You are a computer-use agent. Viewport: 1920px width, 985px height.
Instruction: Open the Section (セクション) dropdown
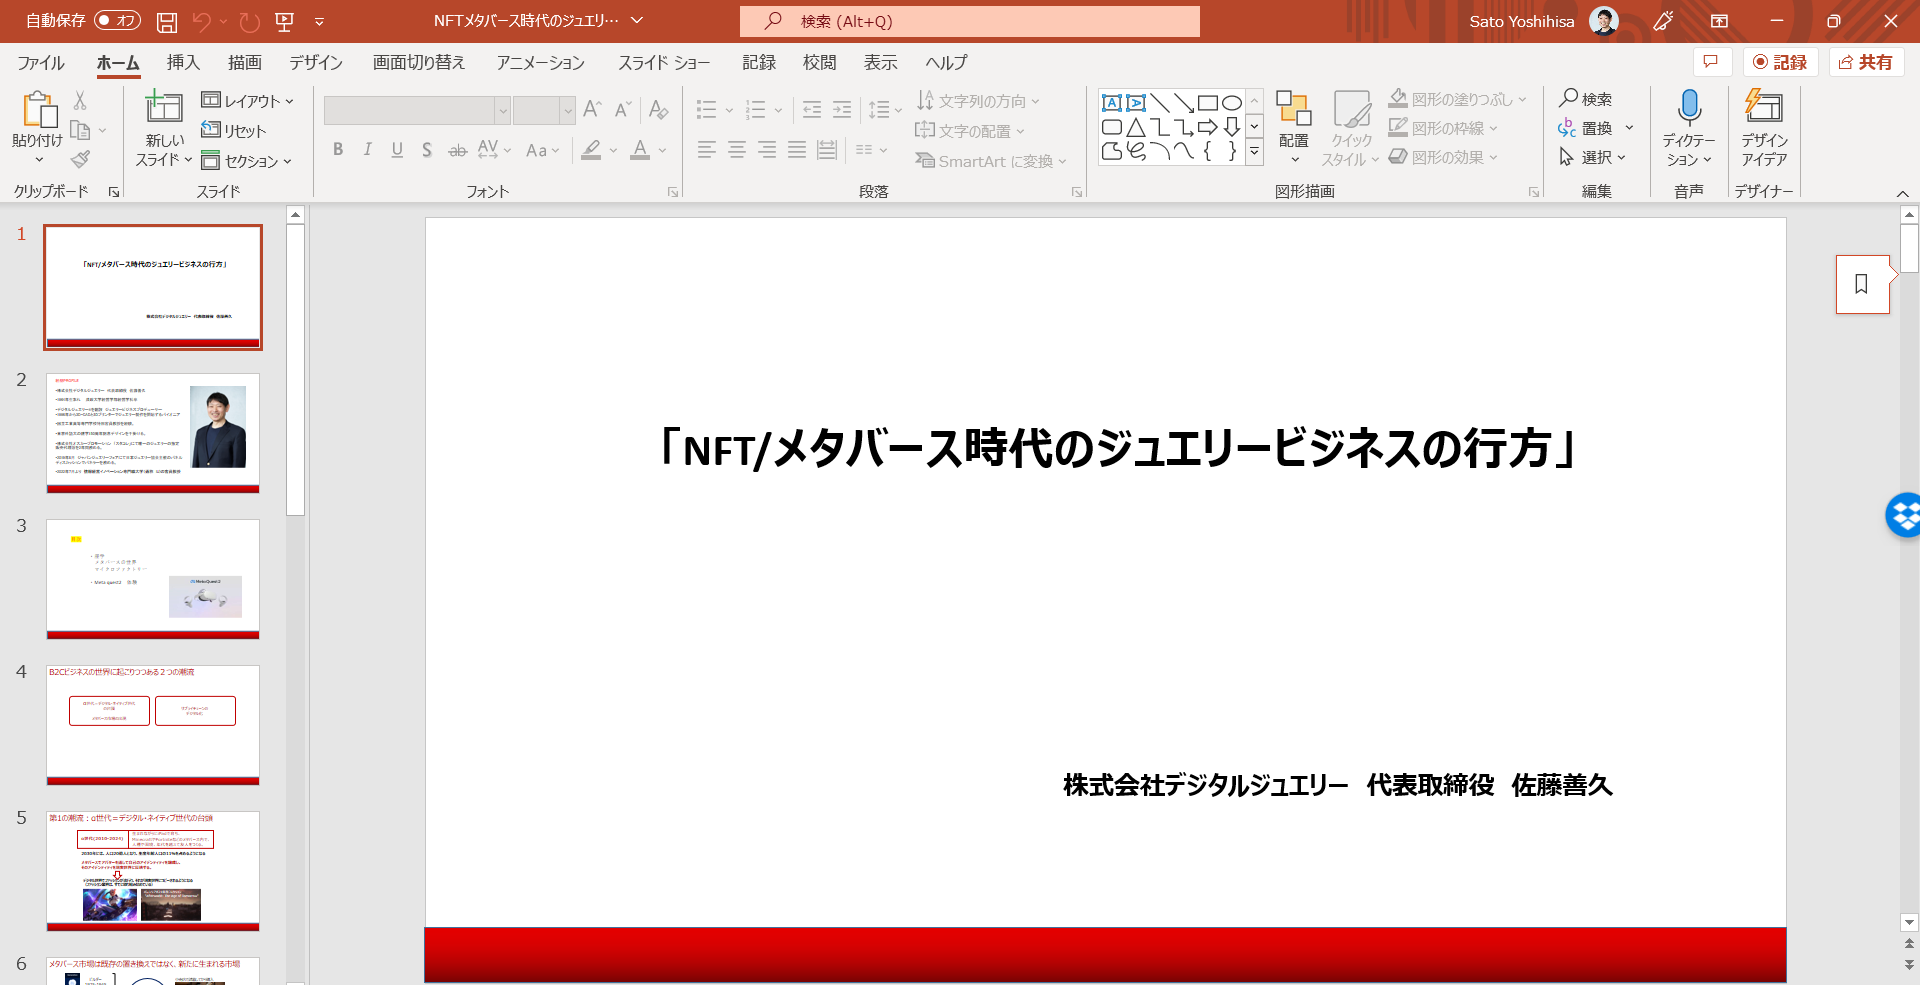click(x=247, y=161)
